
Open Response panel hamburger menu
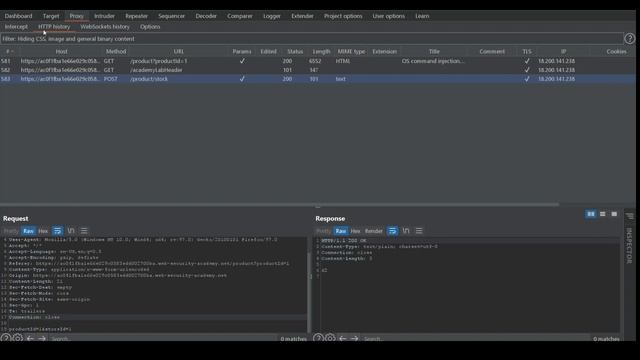coord(419,231)
